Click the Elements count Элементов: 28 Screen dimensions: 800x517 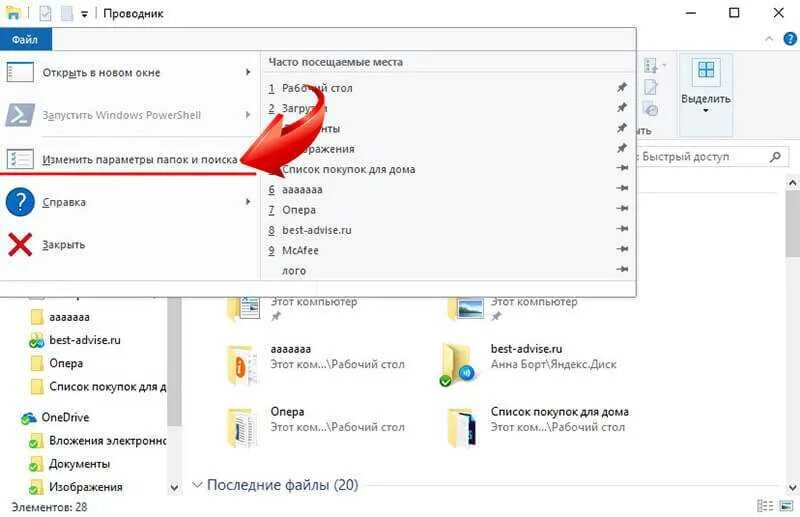pos(49,507)
